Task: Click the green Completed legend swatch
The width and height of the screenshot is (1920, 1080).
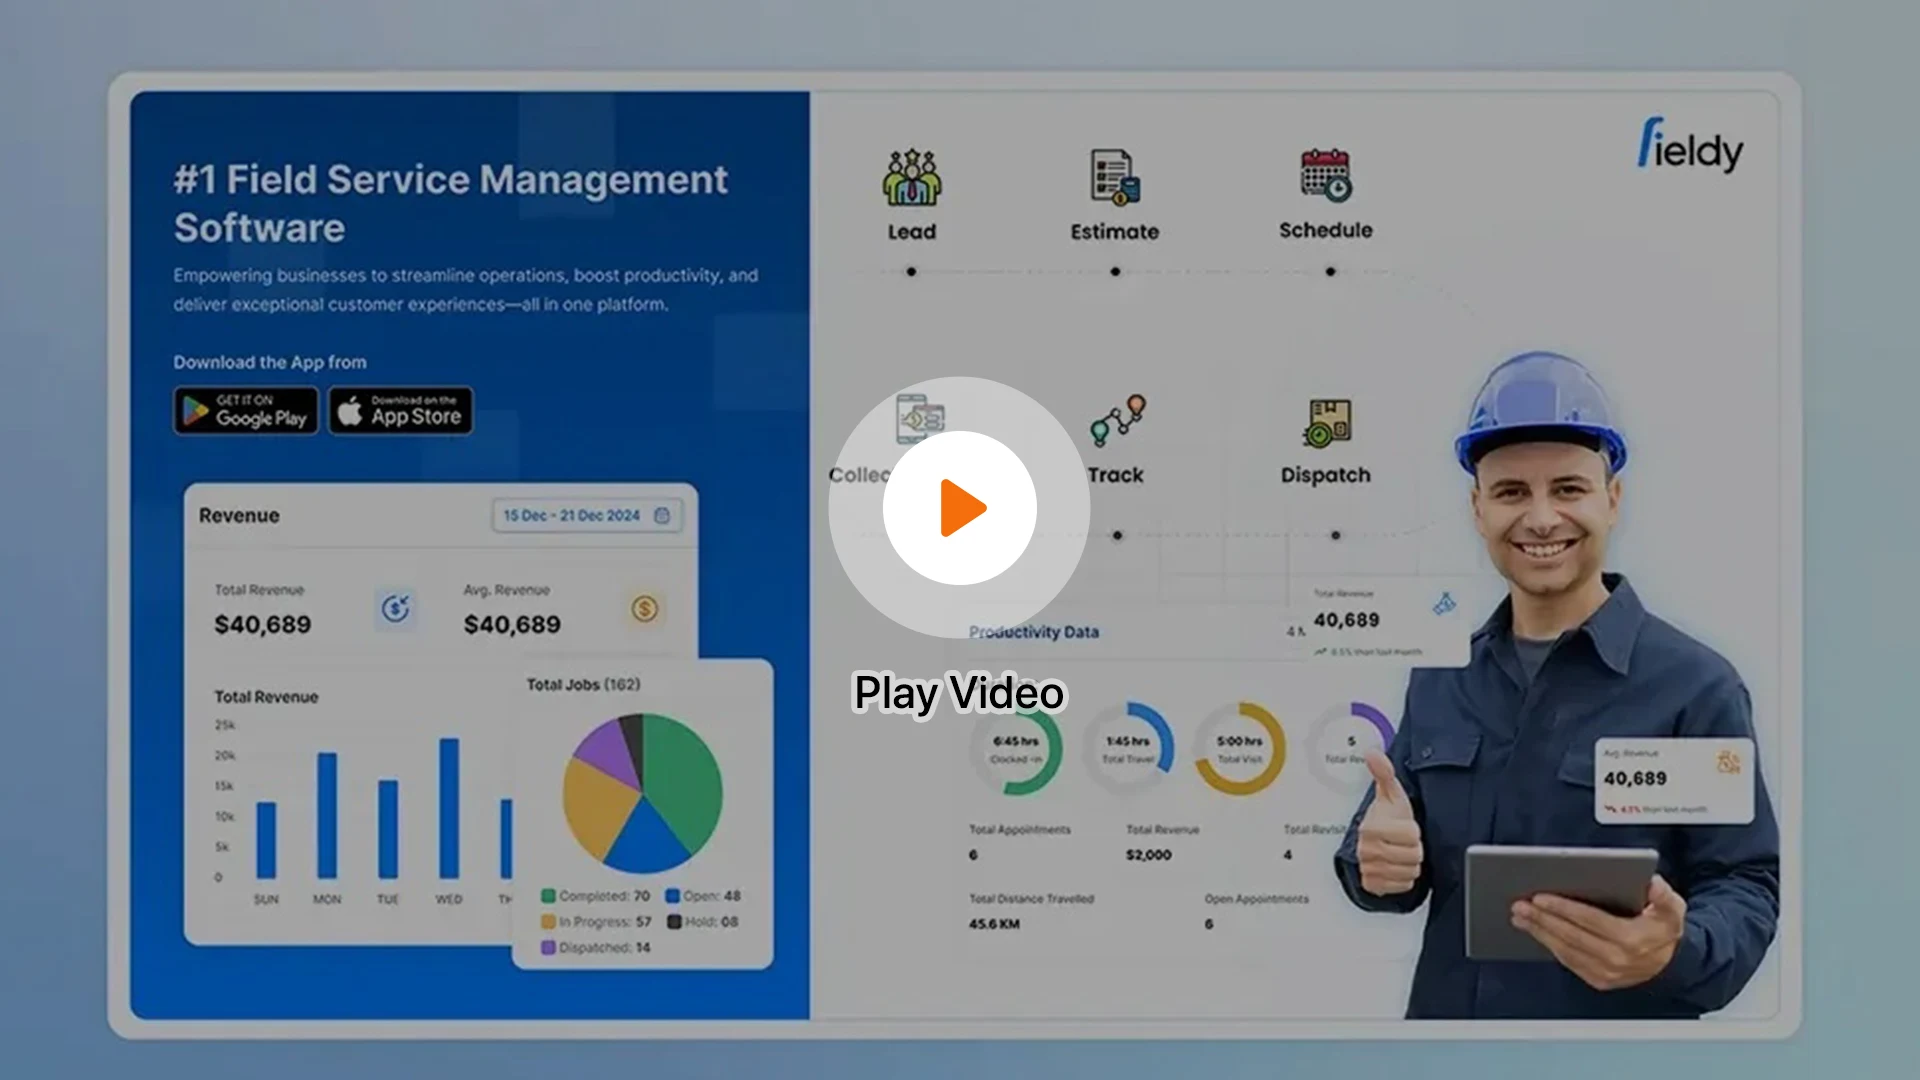Action: pyautogui.click(x=548, y=896)
